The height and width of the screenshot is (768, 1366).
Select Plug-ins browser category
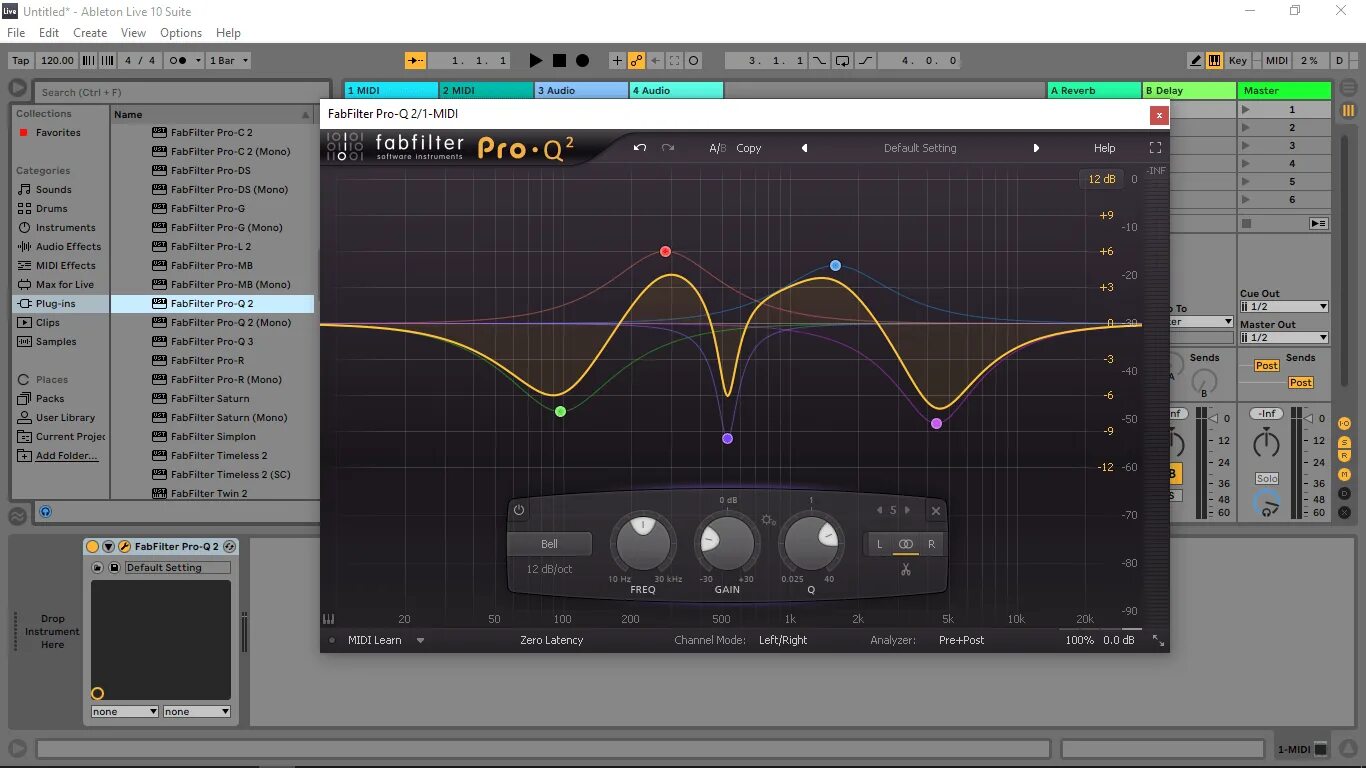(60, 303)
